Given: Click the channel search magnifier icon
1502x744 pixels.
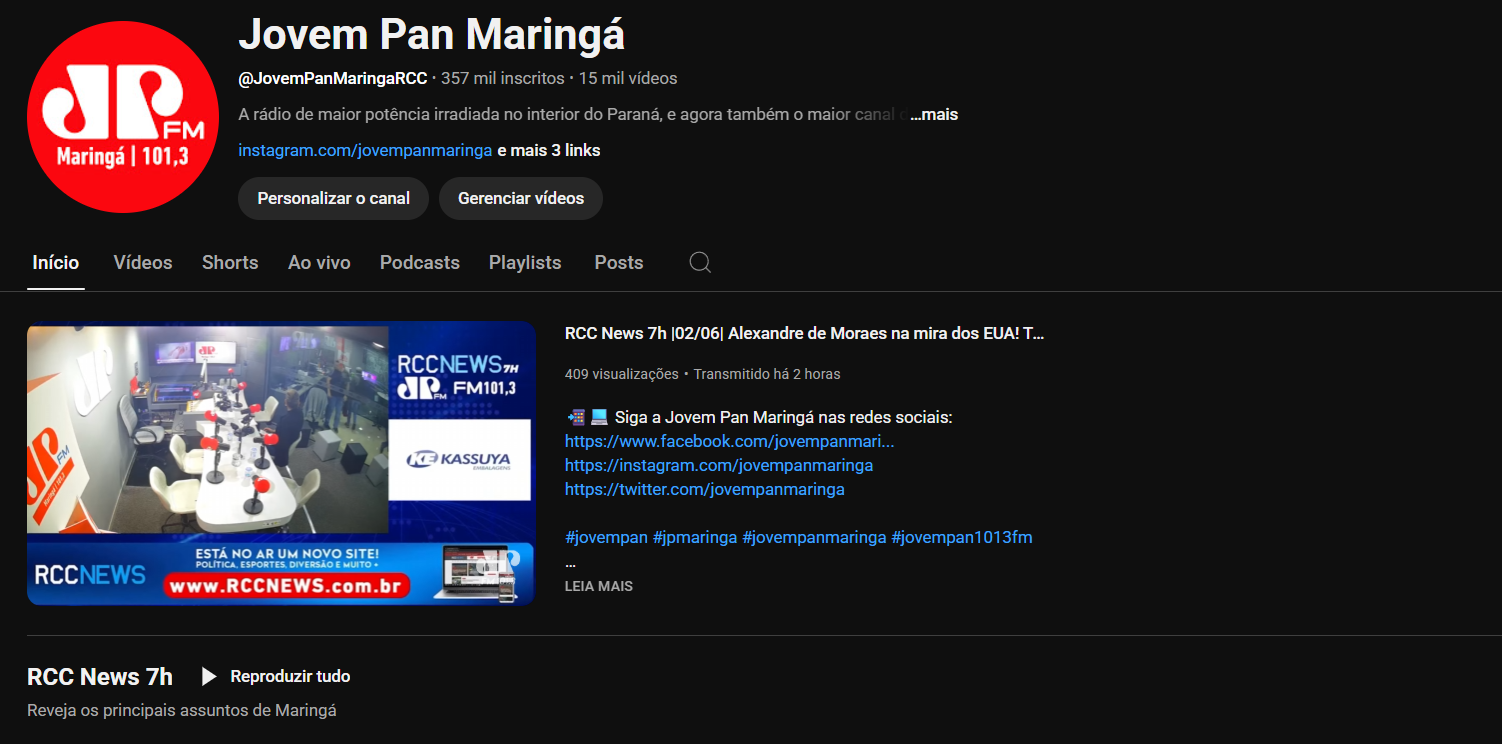Looking at the screenshot, I should pyautogui.click(x=700, y=262).
